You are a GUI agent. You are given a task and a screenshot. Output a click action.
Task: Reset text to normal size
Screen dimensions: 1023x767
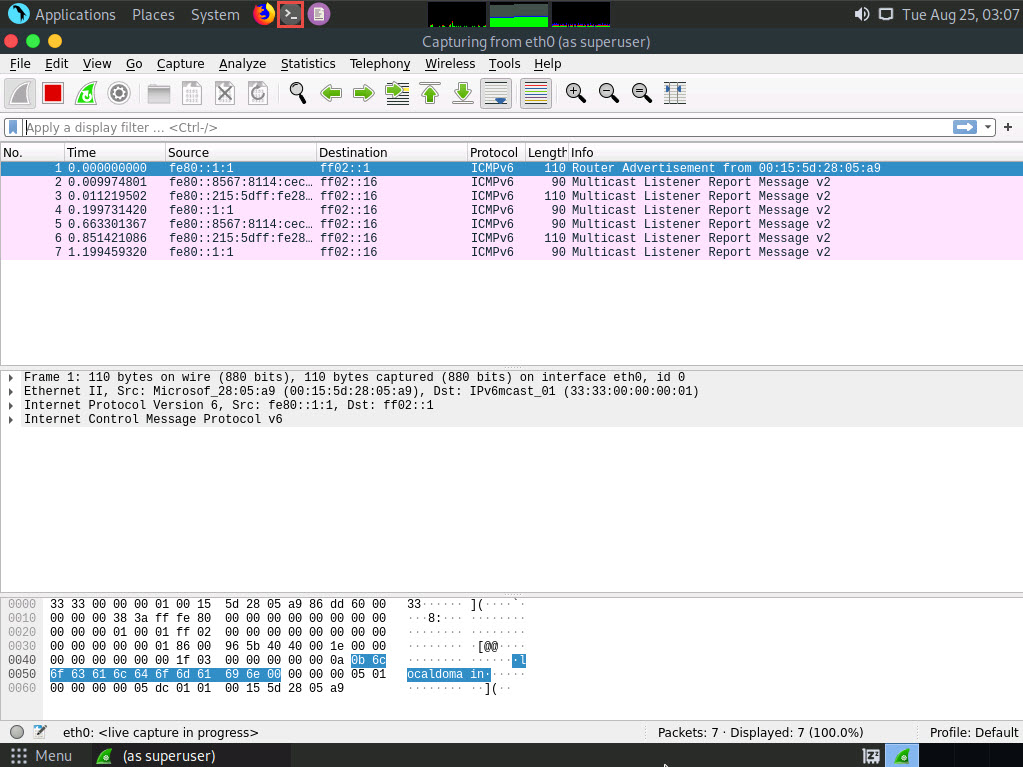(642, 93)
